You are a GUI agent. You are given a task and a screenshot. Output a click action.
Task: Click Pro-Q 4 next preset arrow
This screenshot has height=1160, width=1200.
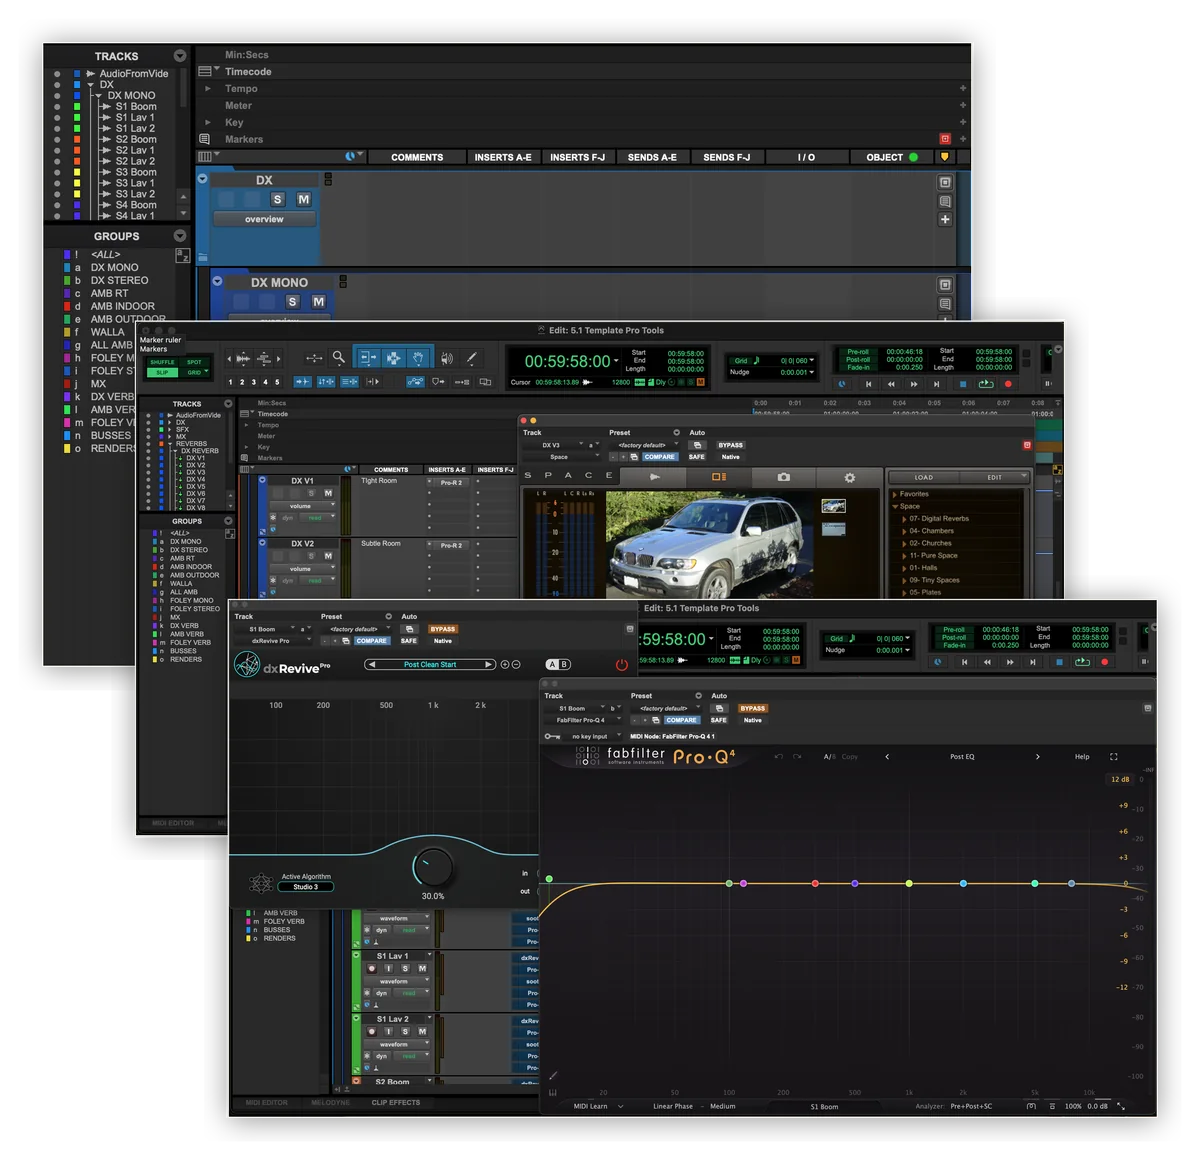1037,757
